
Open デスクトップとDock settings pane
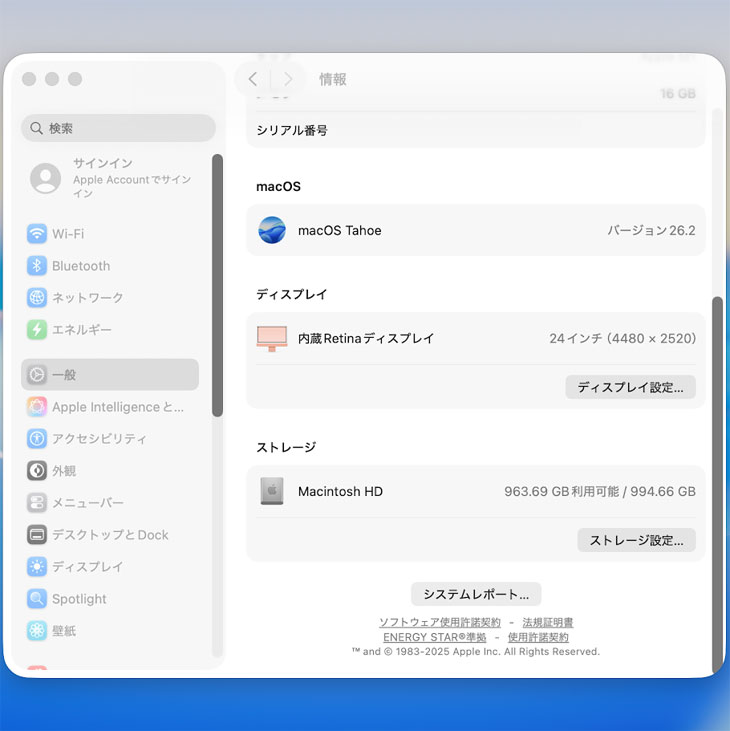coord(110,535)
